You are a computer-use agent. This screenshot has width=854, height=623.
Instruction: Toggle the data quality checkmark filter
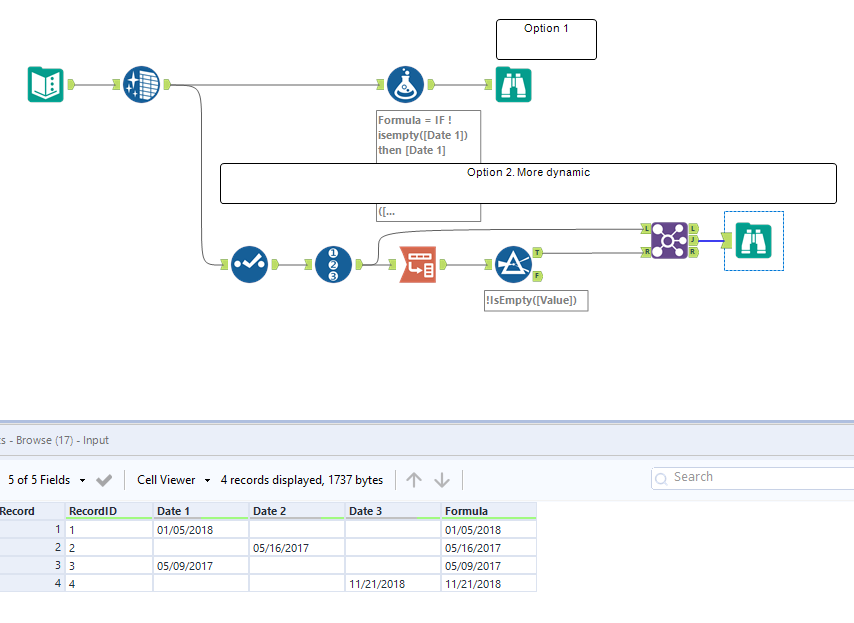coord(103,479)
